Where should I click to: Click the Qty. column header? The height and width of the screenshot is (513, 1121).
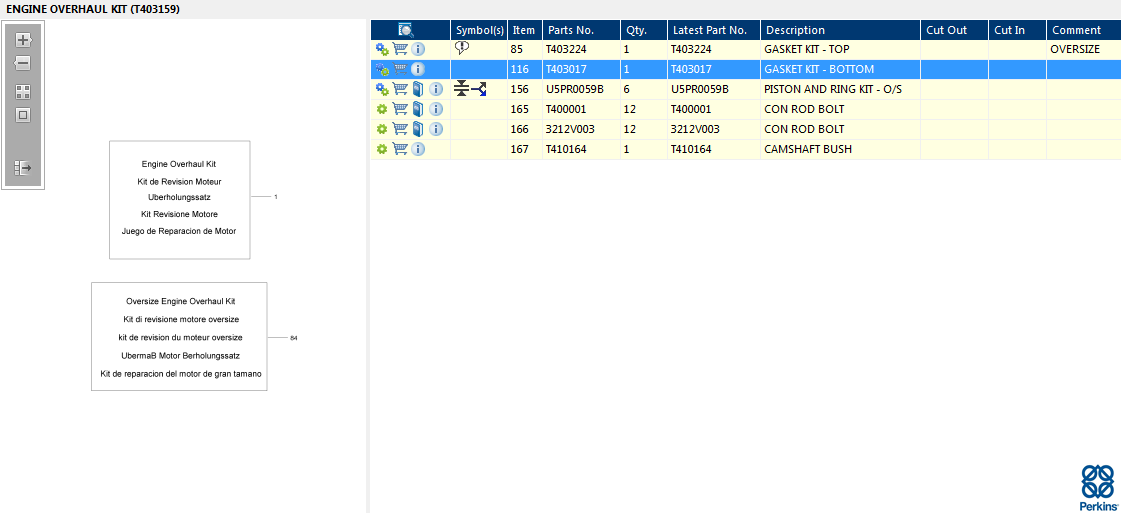637,30
